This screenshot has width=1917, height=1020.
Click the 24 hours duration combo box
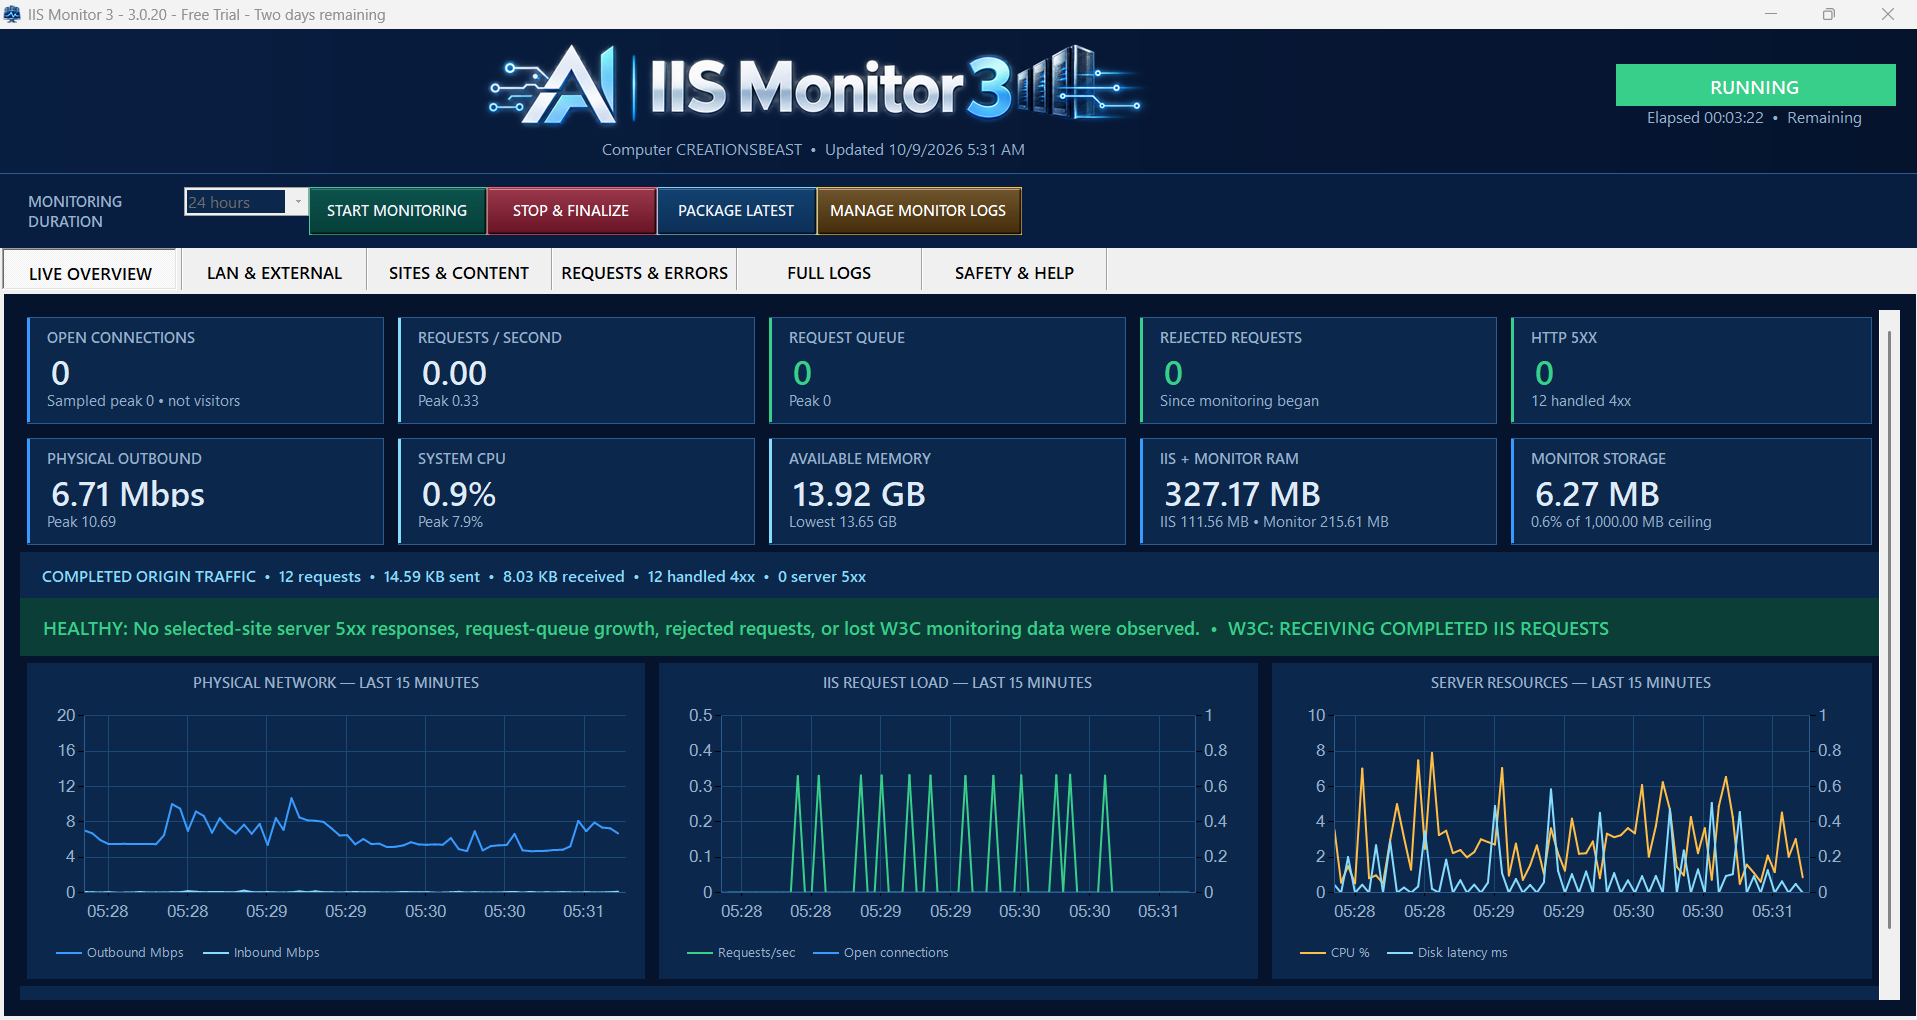coord(246,202)
